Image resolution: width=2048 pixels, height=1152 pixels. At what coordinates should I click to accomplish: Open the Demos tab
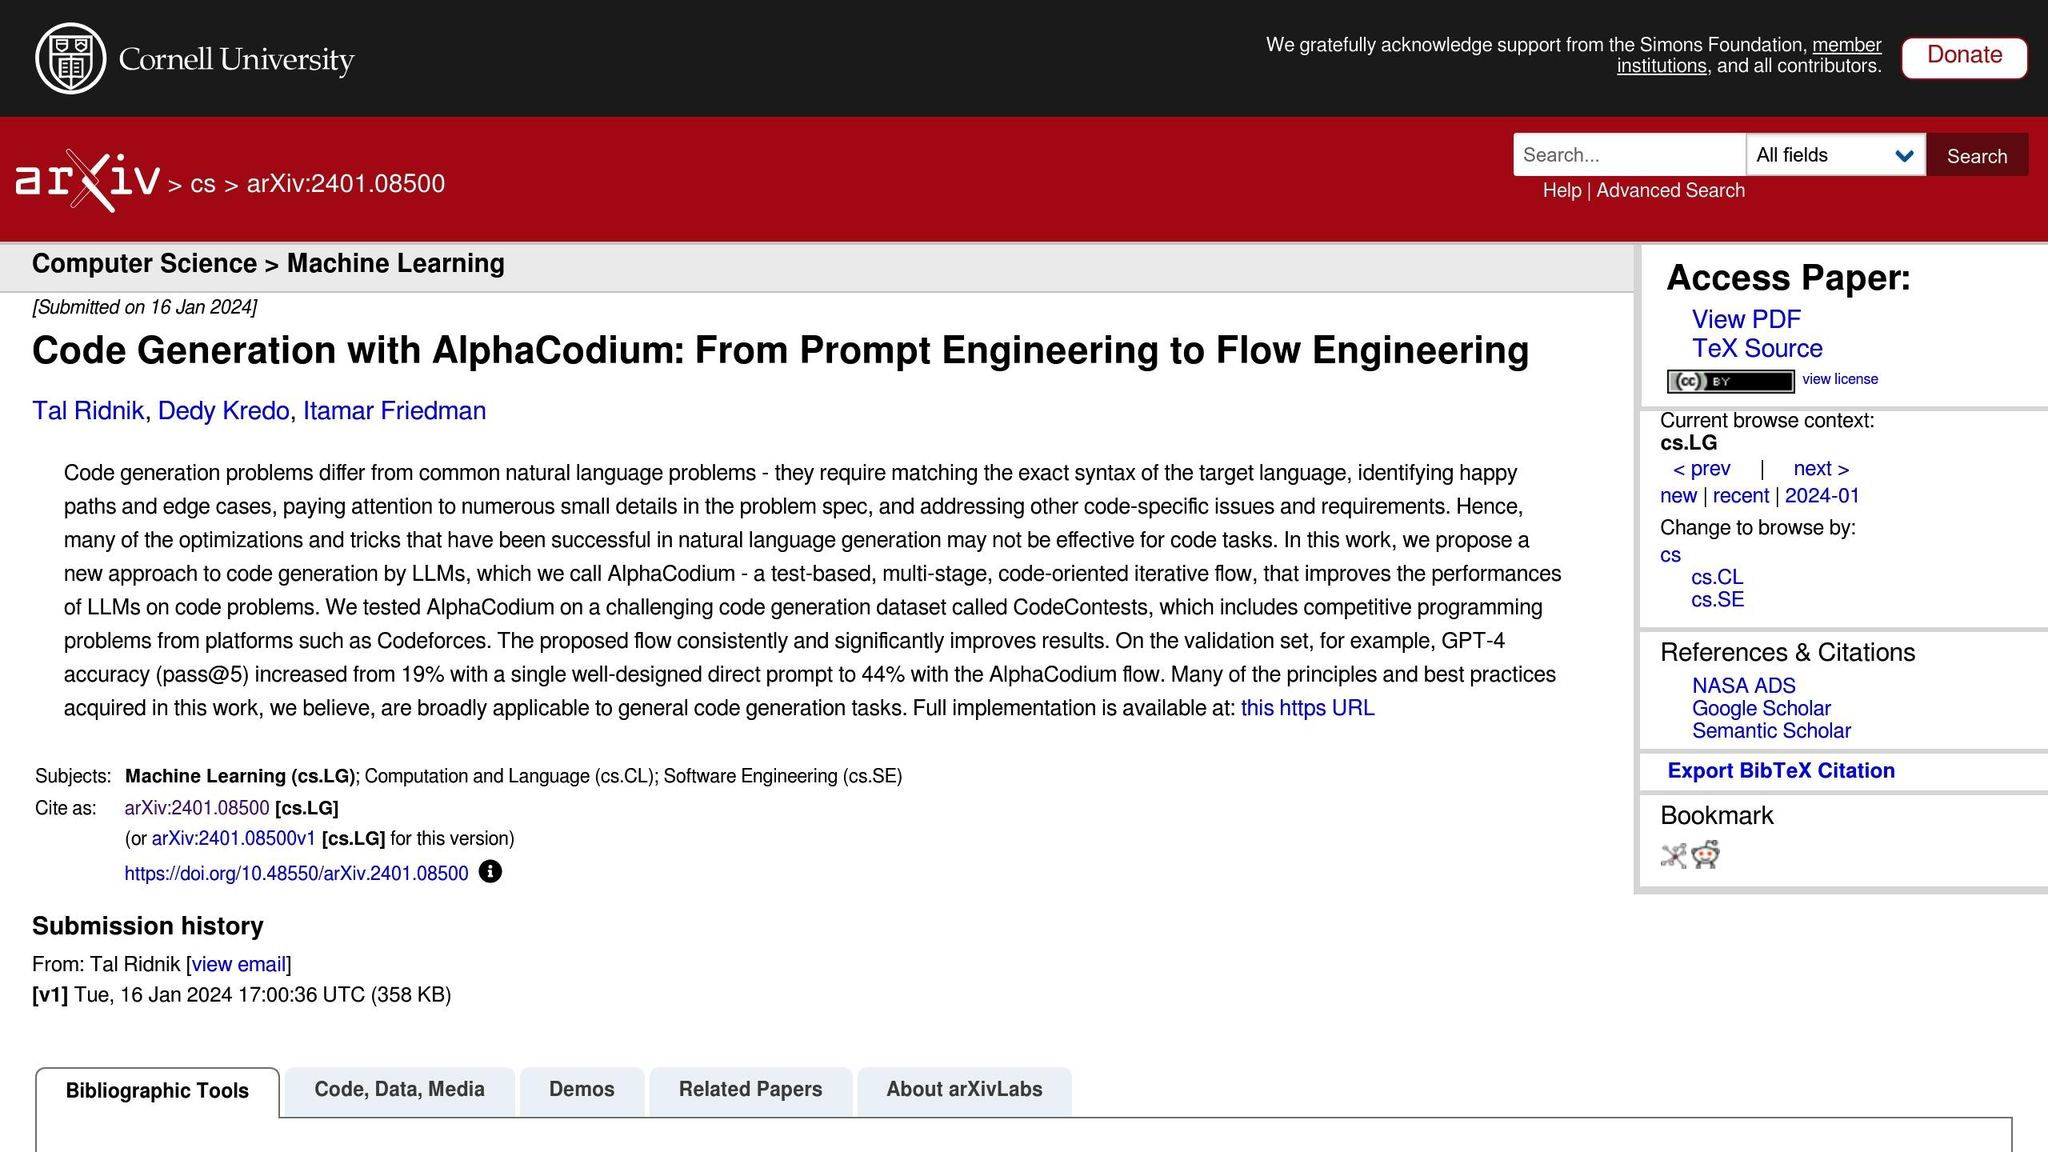(x=581, y=1090)
